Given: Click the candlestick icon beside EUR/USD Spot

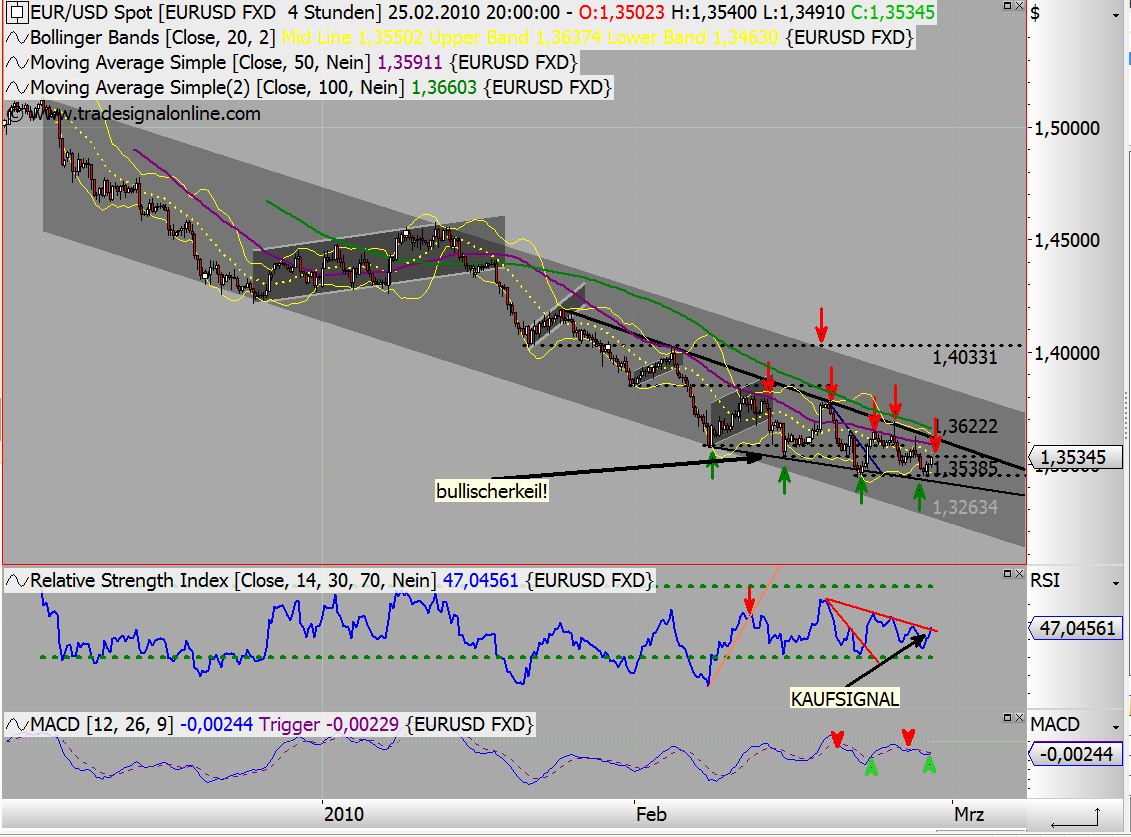Looking at the screenshot, I should [17, 12].
